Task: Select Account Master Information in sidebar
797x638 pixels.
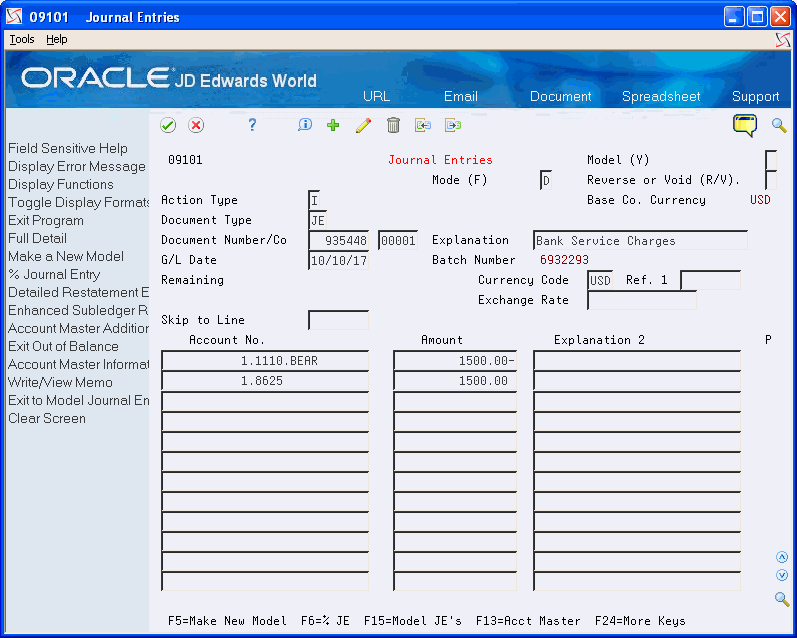Action: 78,364
